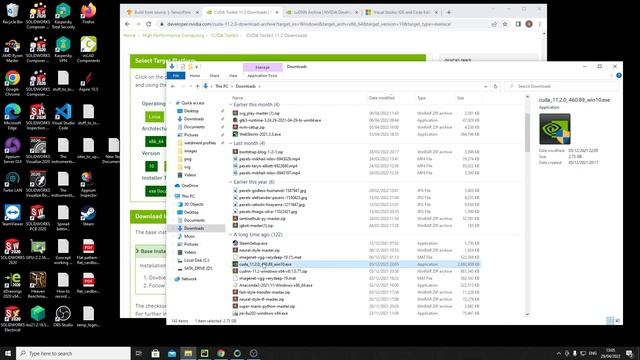Viewport: 640px width, 360px height.
Task: Select Local Disk (C:) in navigation pane
Action: click(x=196, y=260)
